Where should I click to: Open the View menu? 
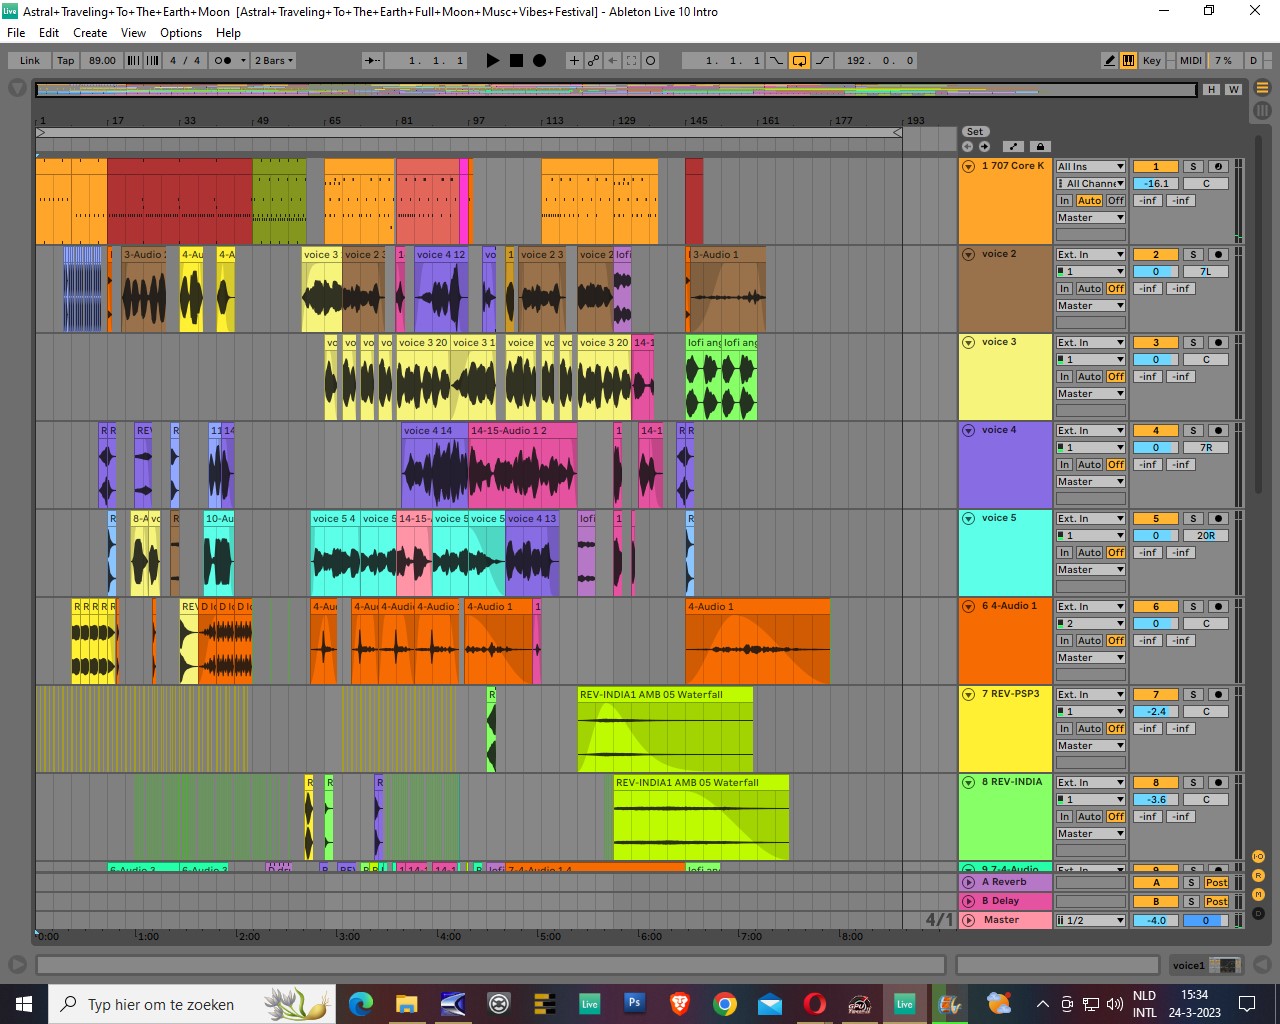coord(133,33)
